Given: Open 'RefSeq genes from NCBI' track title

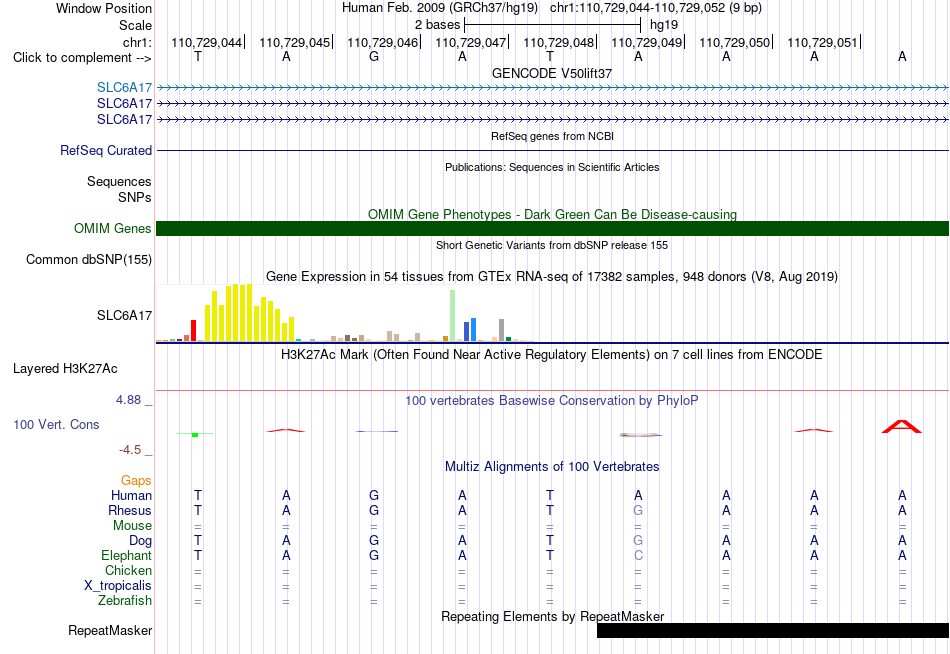Looking at the screenshot, I should pyautogui.click(x=552, y=136).
